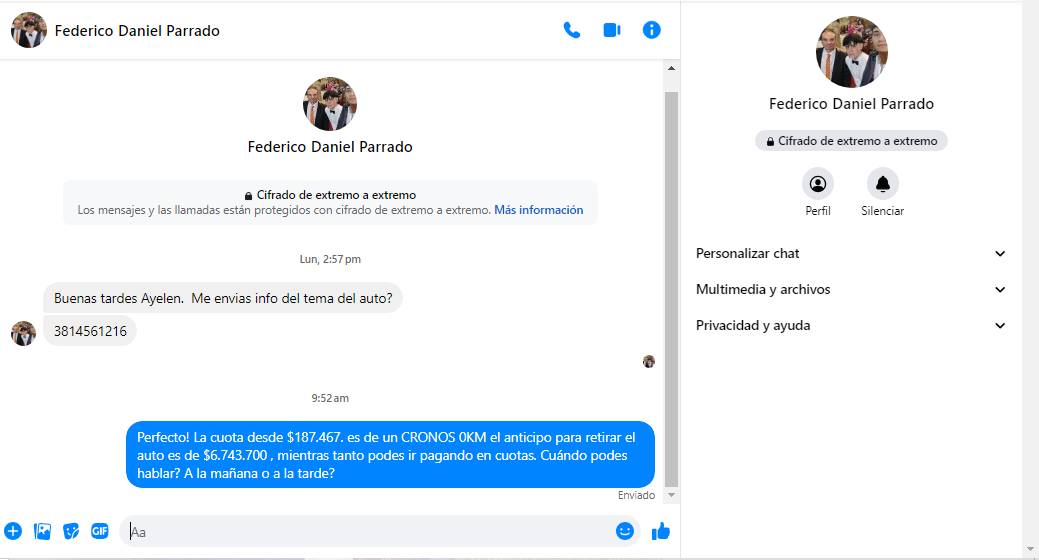Click the Cifrado de extremo a extremo badge
This screenshot has height=560, width=1039.
851,141
